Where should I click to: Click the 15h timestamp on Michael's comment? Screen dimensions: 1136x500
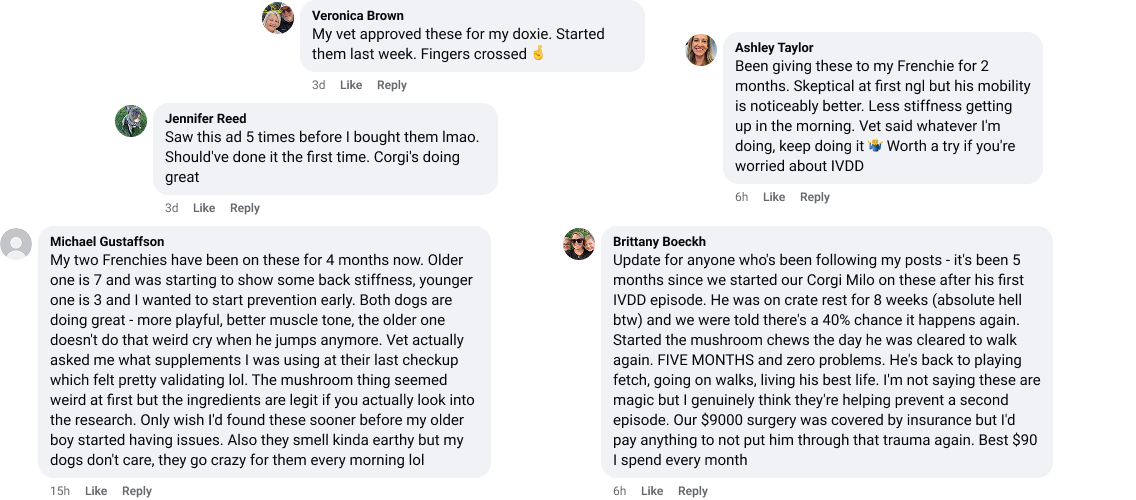[x=60, y=491]
